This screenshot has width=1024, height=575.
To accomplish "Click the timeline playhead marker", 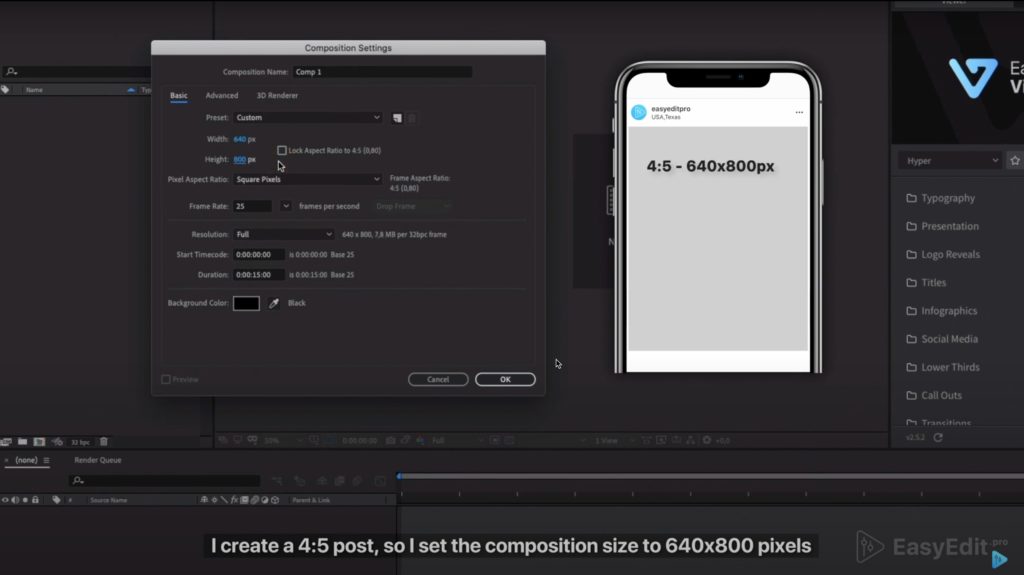I will [x=399, y=476].
